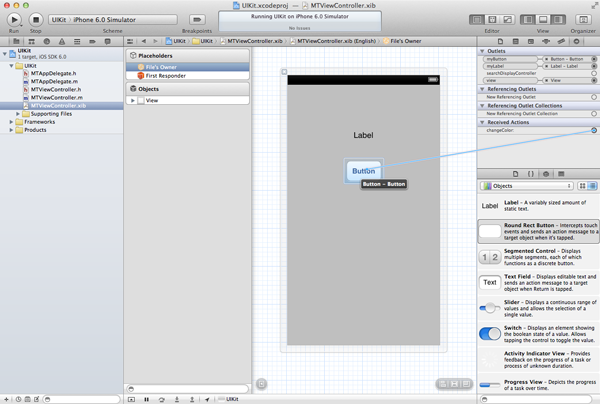Expand the Frameworks folder
Viewport: 600px width, 404px height.
pyautogui.click(x=11, y=122)
